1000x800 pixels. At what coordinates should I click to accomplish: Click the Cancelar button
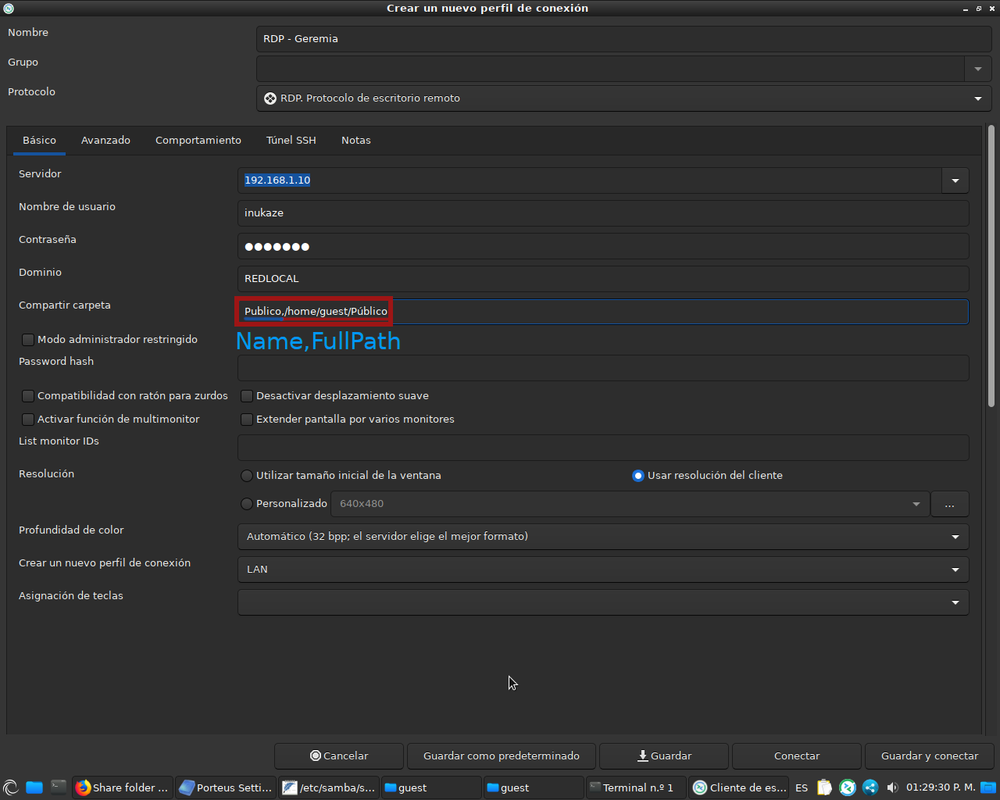(x=339, y=756)
